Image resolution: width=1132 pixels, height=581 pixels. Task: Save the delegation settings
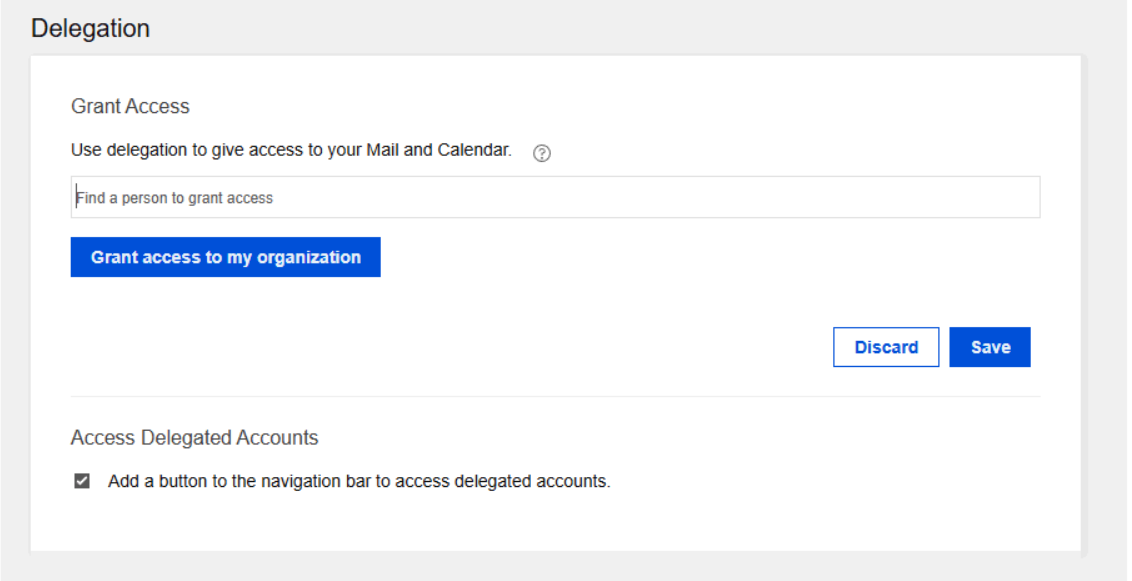click(x=990, y=347)
